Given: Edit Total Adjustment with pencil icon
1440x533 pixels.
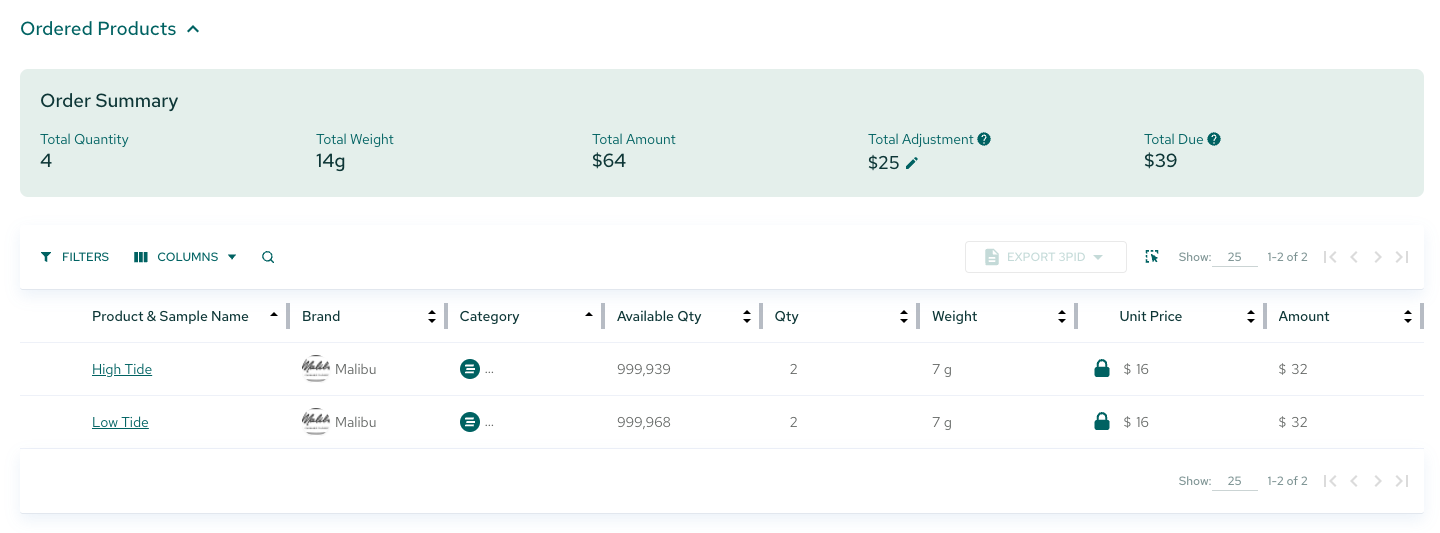Looking at the screenshot, I should coord(912,163).
